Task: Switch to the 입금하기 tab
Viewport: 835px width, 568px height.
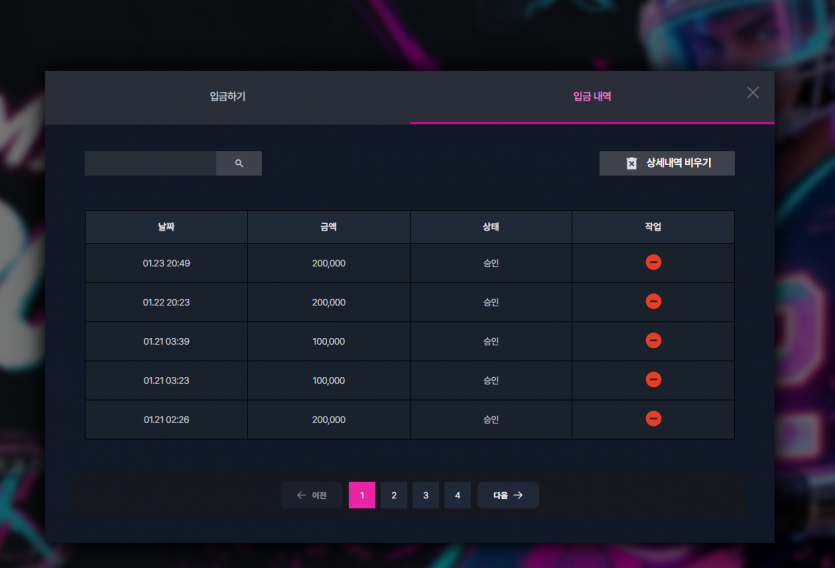Action: click(x=227, y=97)
